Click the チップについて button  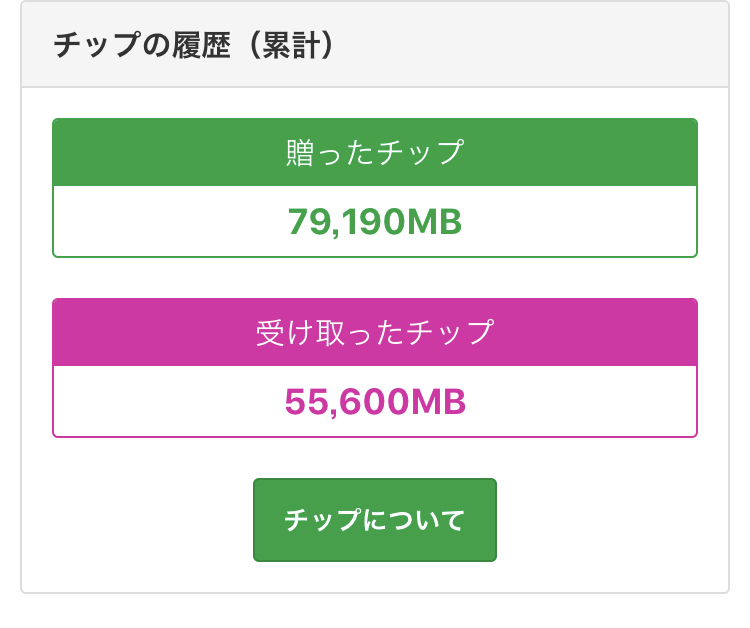click(x=374, y=520)
